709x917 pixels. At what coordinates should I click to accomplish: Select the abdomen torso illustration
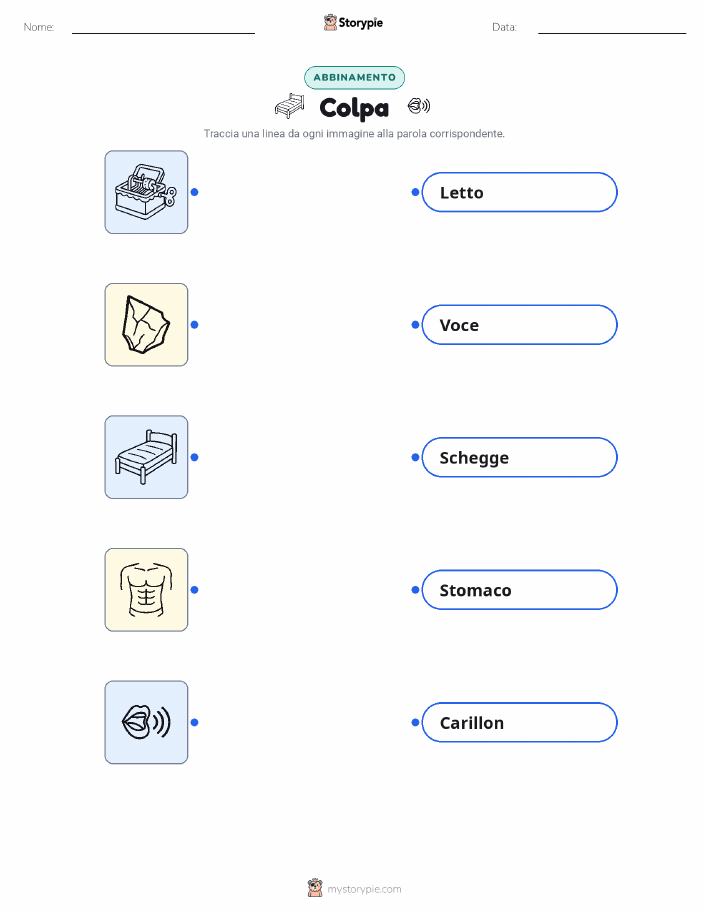click(x=146, y=590)
